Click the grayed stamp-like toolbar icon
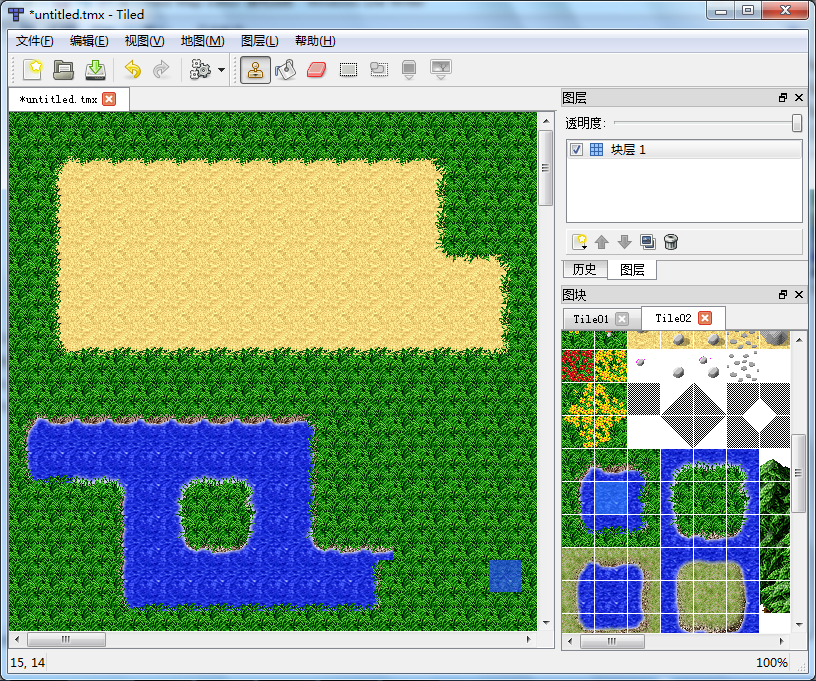 (409, 69)
